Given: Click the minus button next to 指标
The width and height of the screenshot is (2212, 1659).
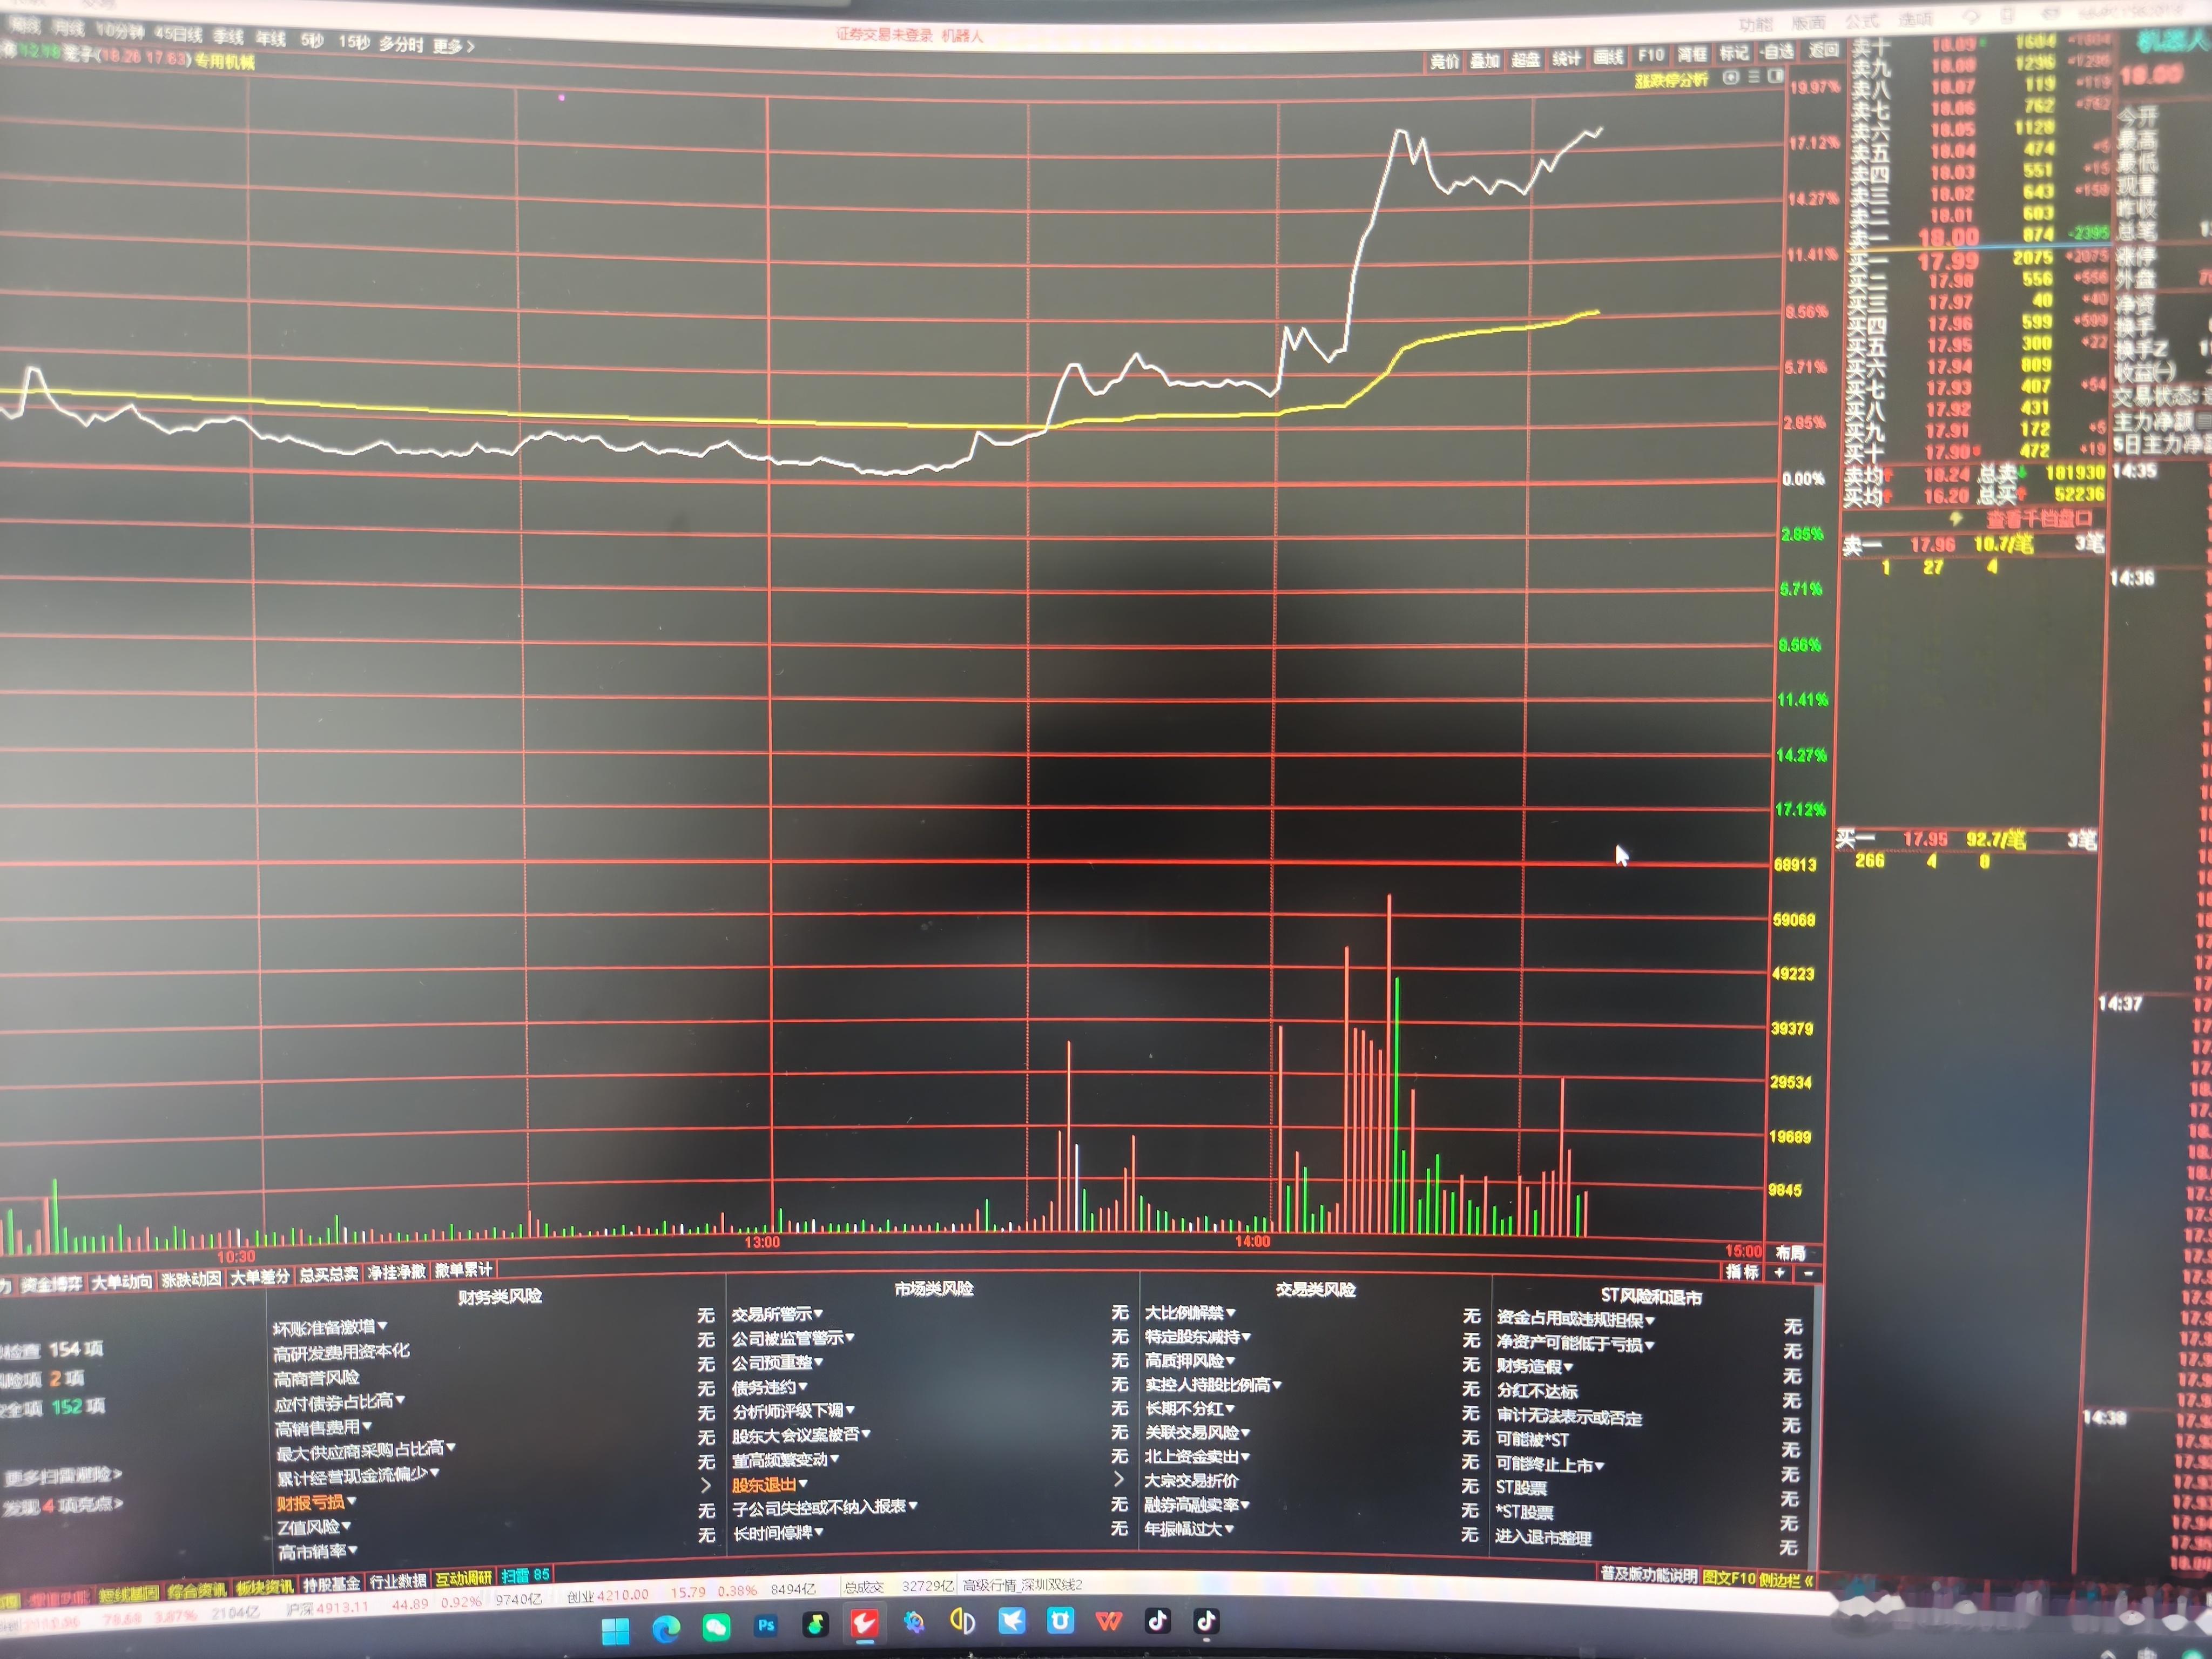Looking at the screenshot, I should point(1808,1273).
